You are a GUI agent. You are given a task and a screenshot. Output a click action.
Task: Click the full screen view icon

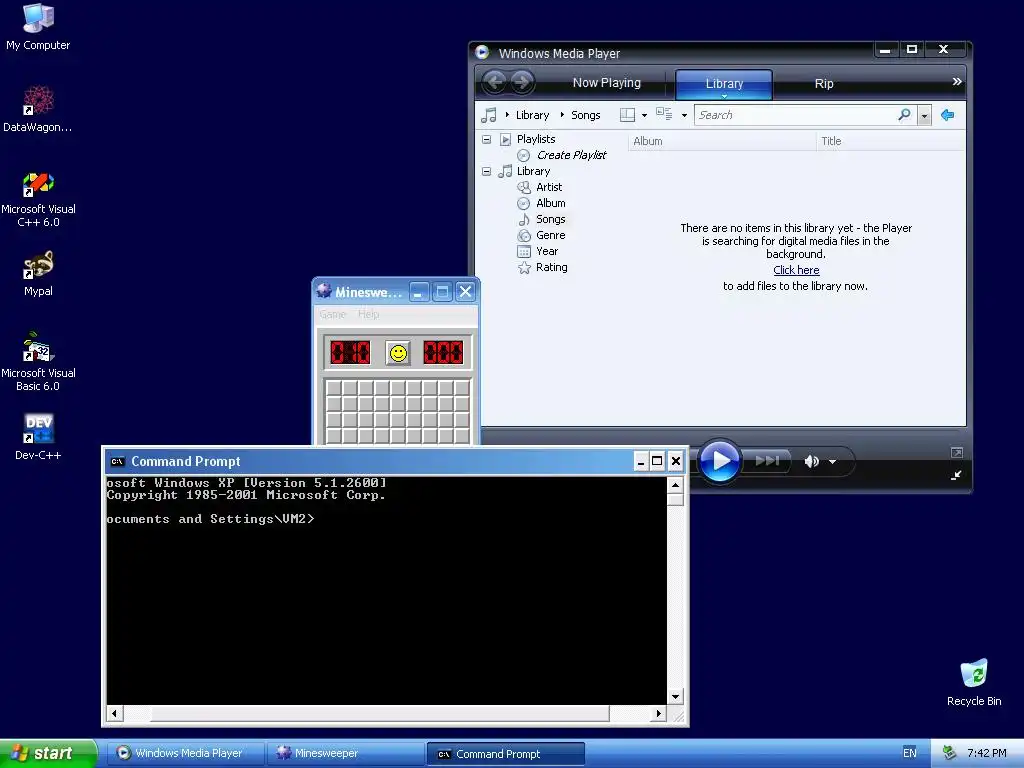coord(957,453)
